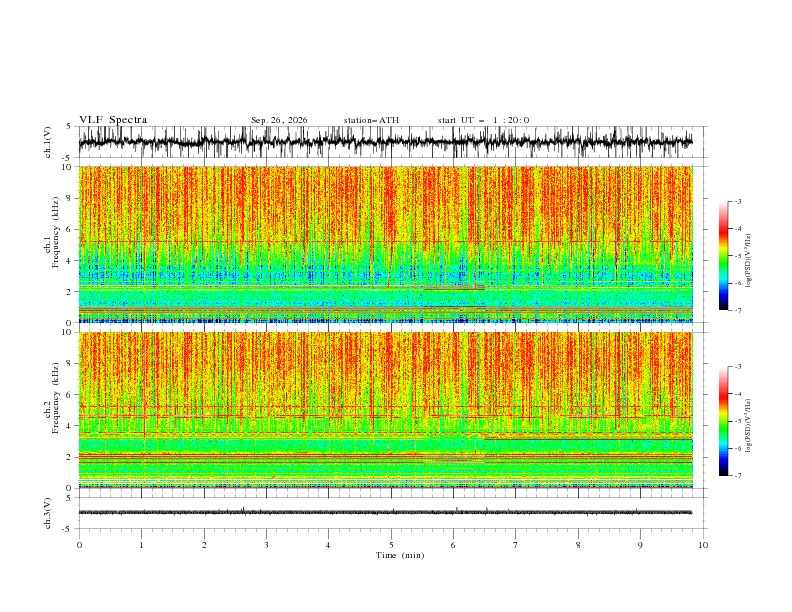
Task: Click the ch.1 upper color bar
Action: 723,256
